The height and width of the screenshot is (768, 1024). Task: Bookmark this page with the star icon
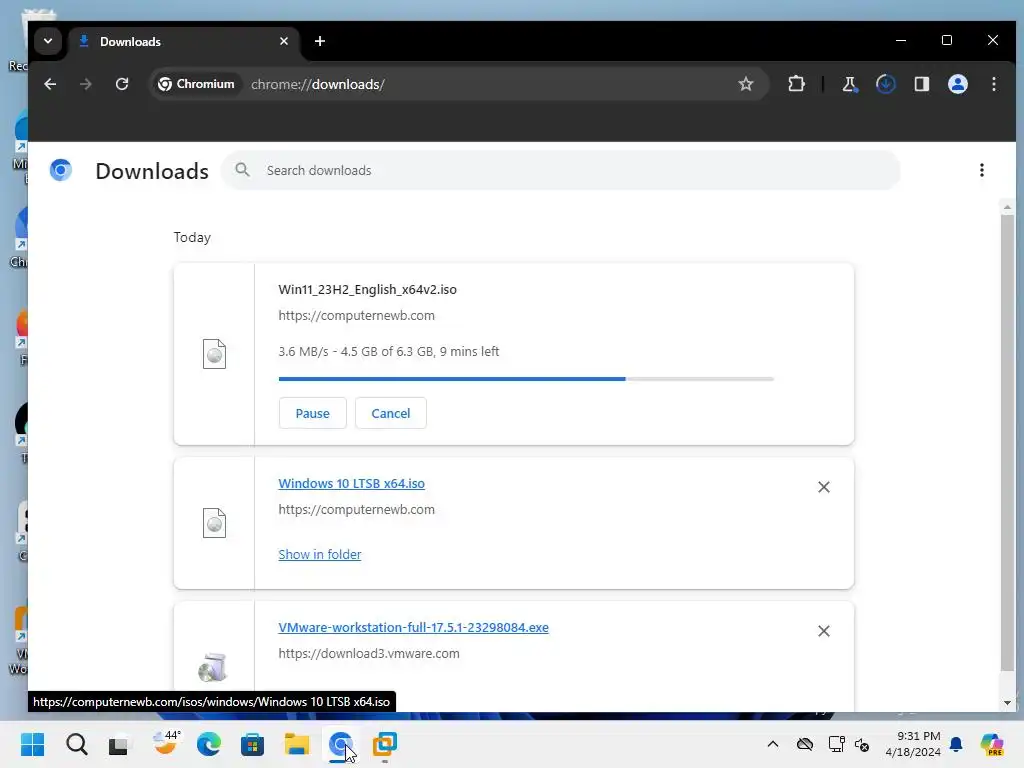click(x=746, y=84)
